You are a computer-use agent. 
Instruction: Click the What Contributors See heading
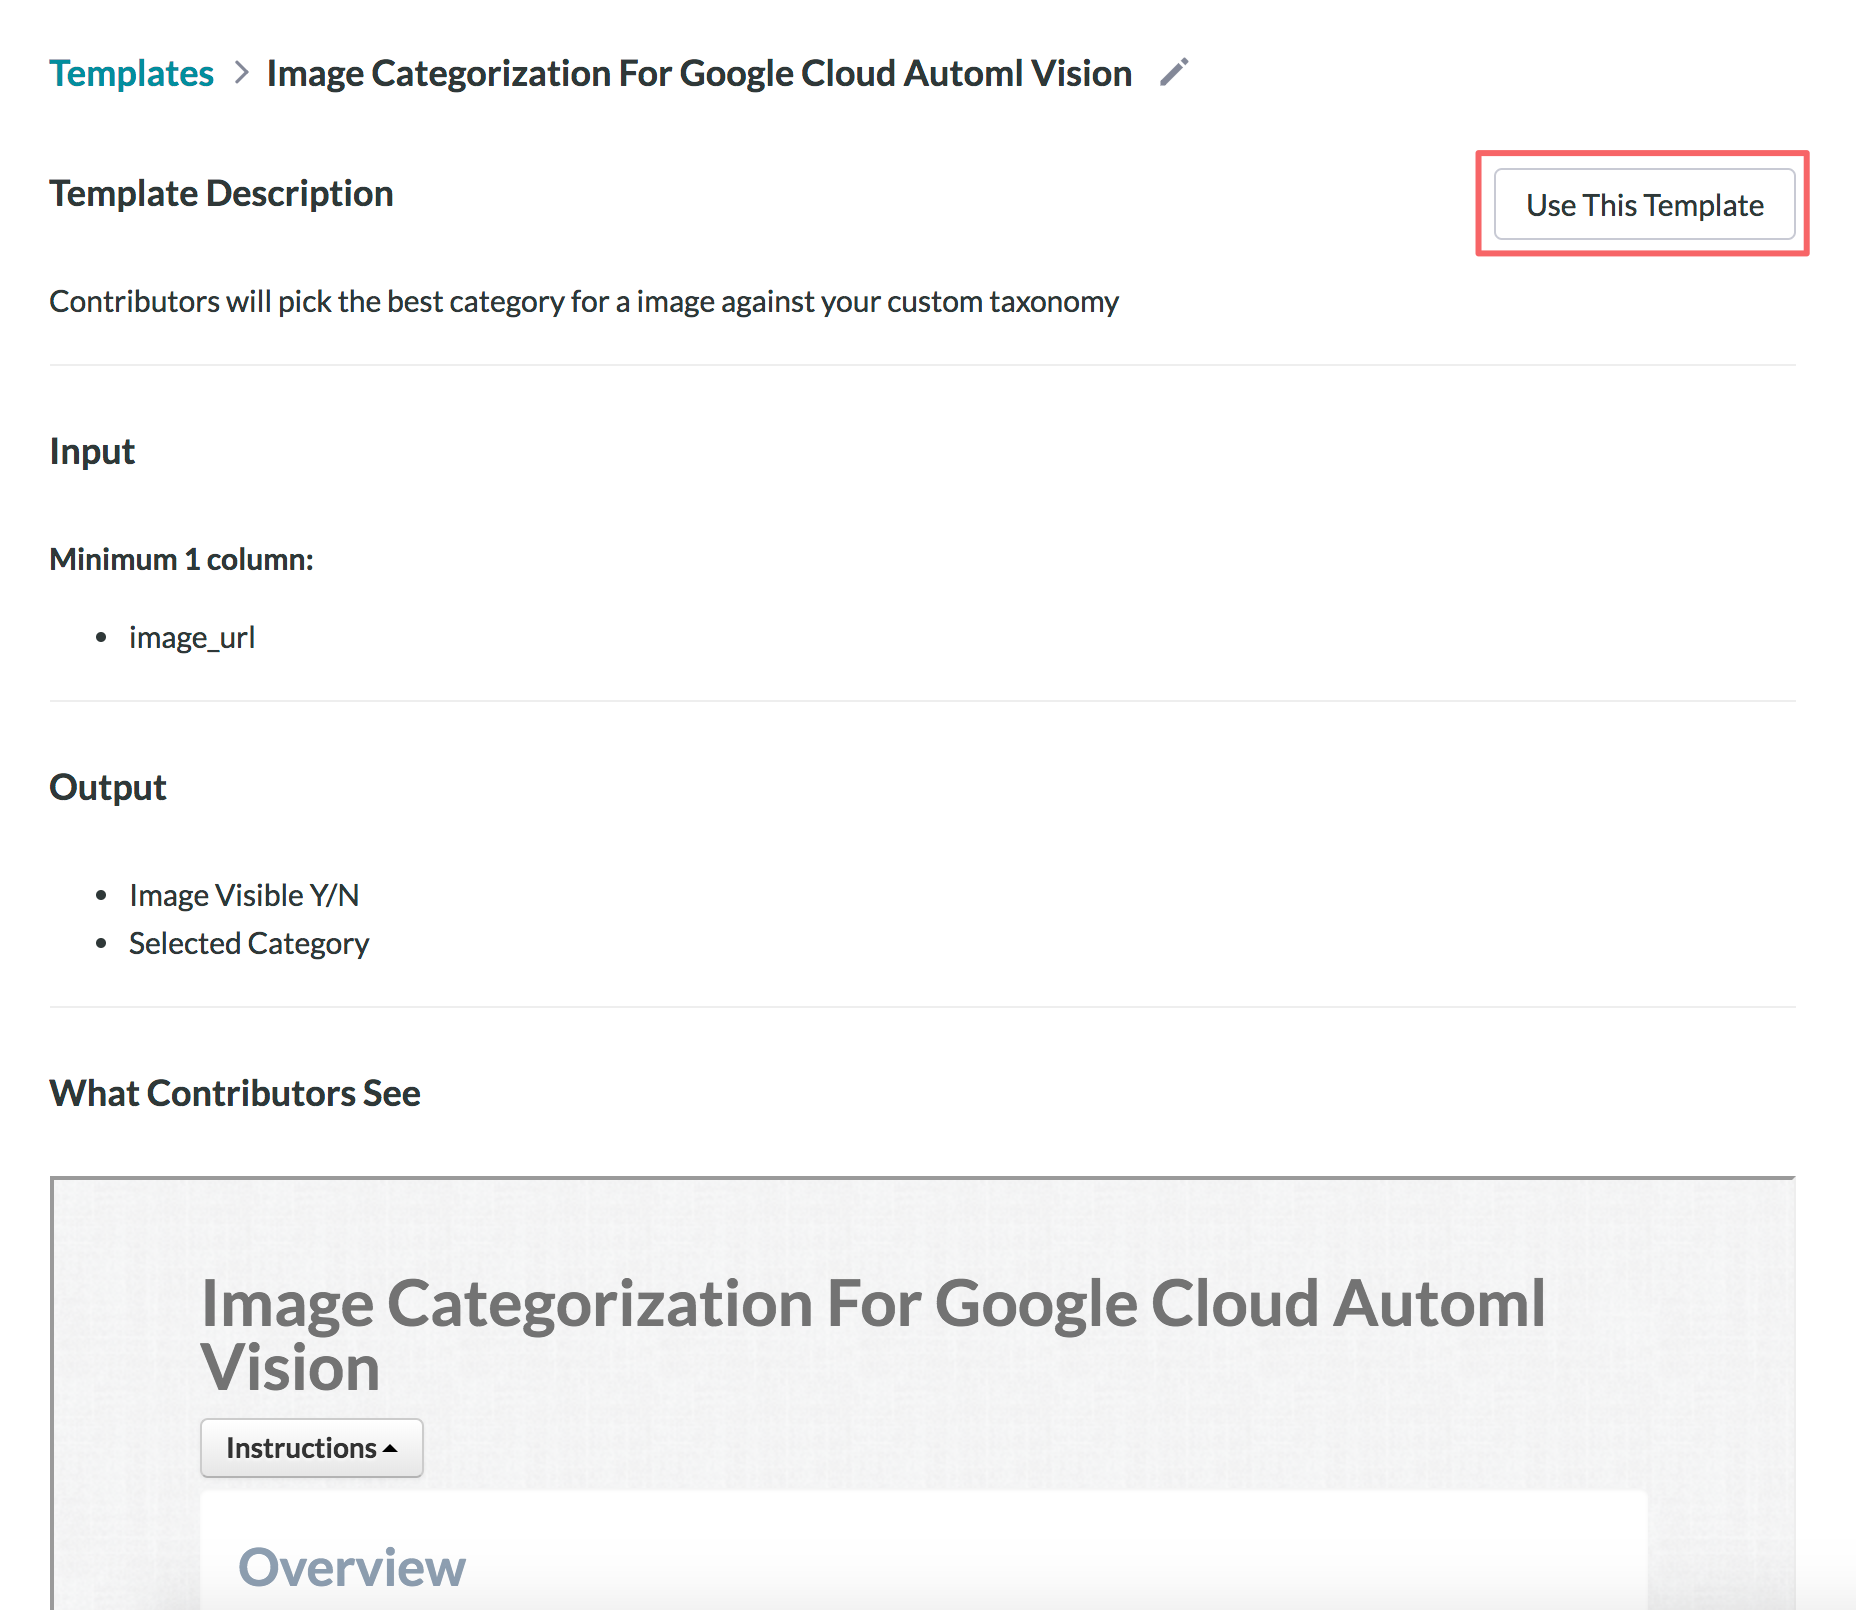pyautogui.click(x=235, y=1093)
